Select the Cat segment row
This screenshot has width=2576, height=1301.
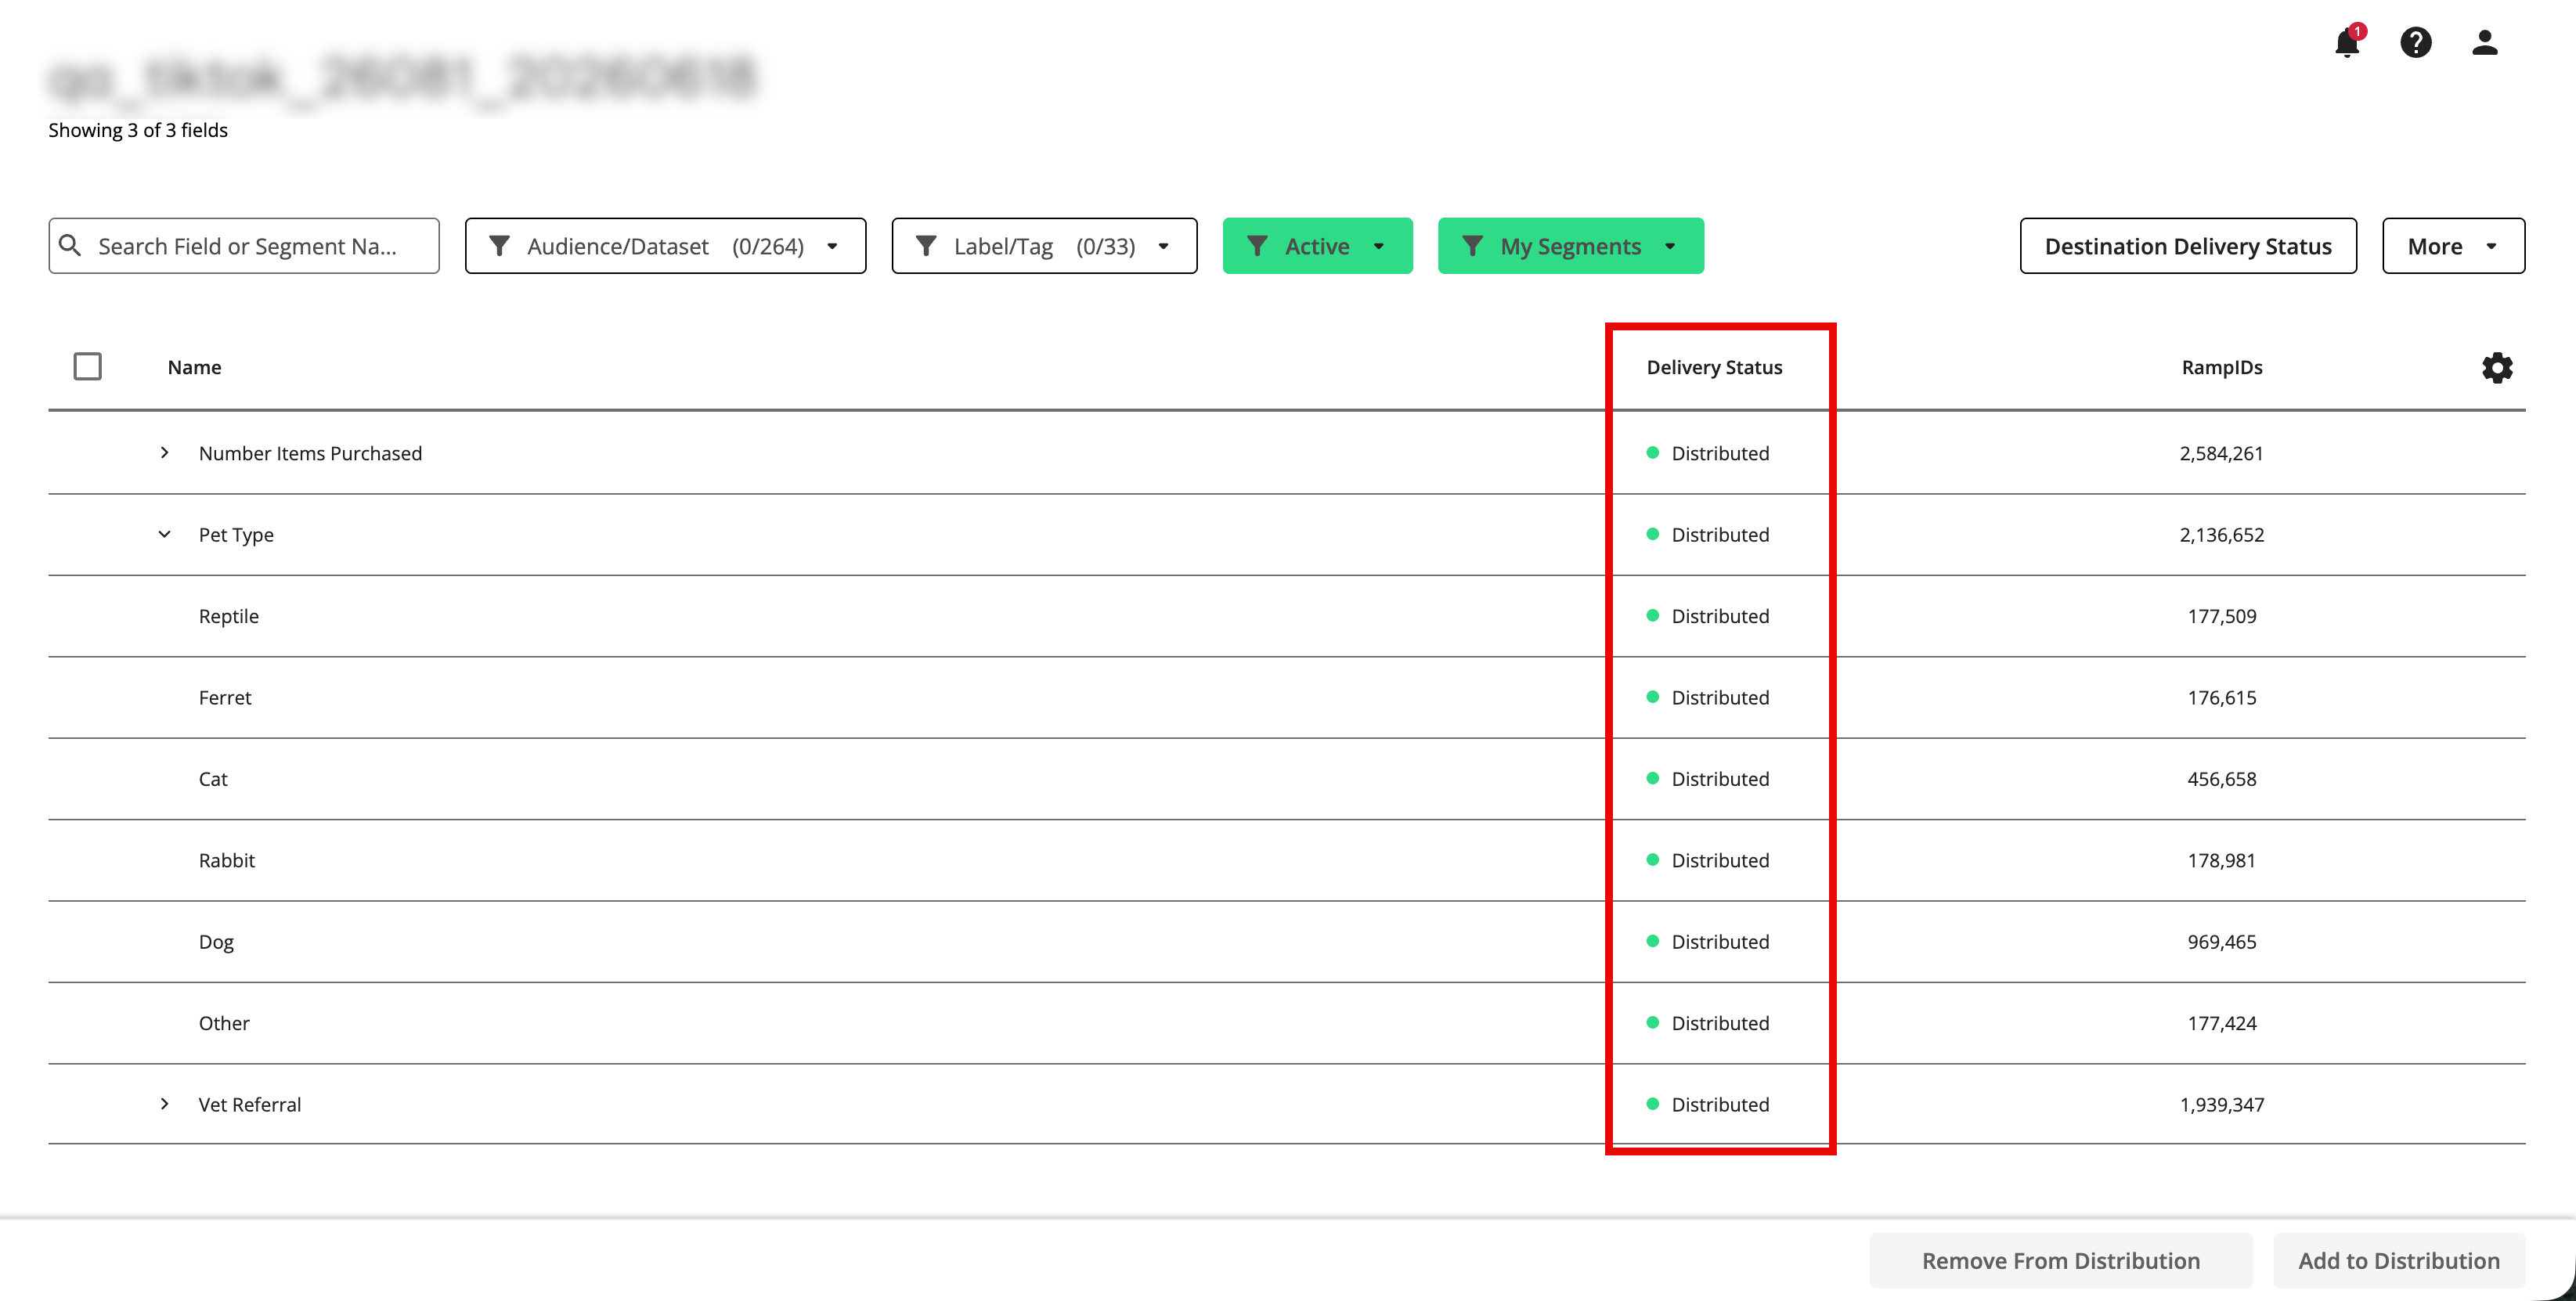1286,779
